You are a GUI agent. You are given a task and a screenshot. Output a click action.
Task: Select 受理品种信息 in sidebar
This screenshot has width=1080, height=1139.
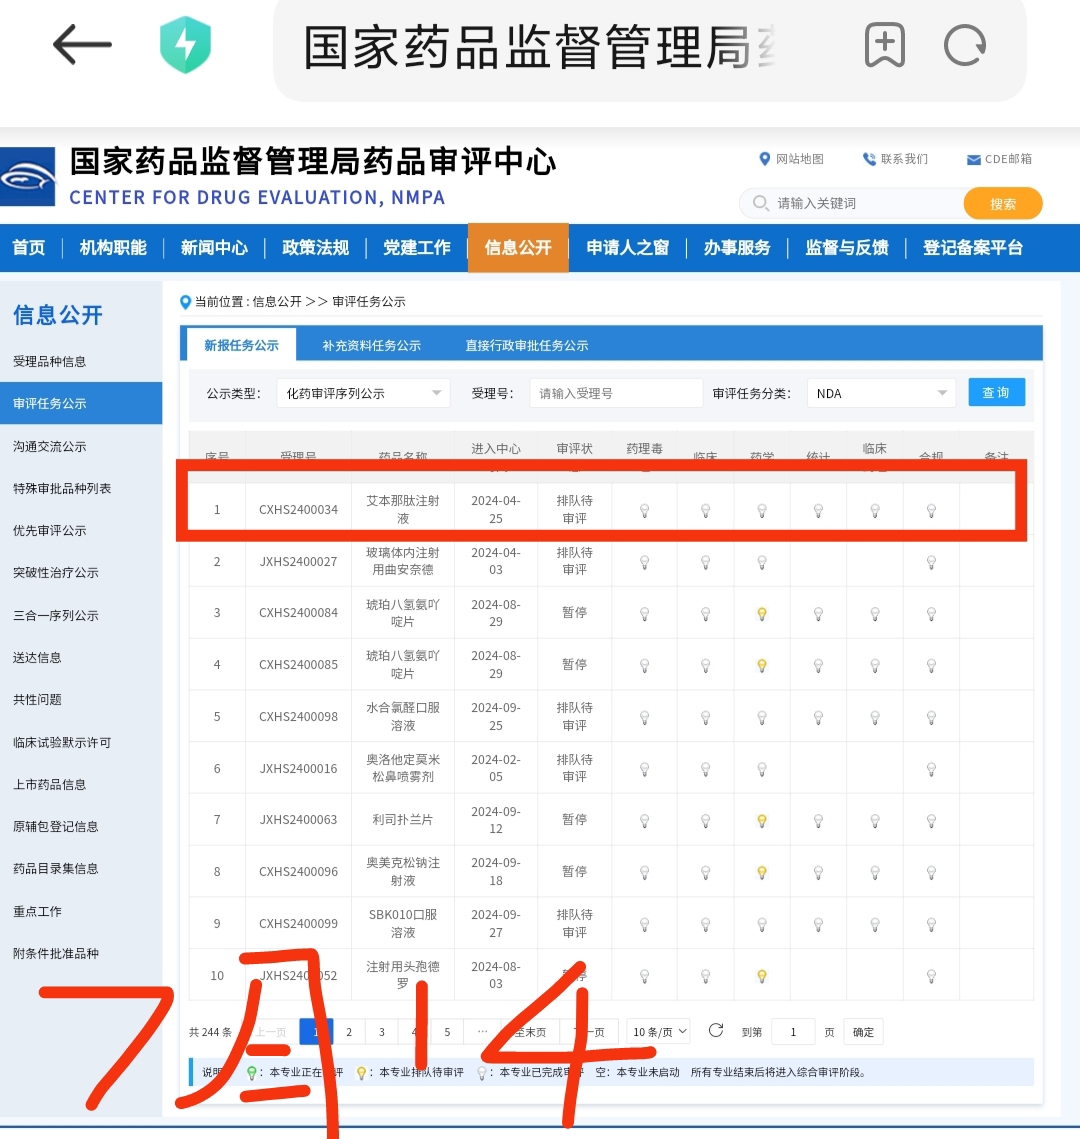pyautogui.click(x=49, y=361)
